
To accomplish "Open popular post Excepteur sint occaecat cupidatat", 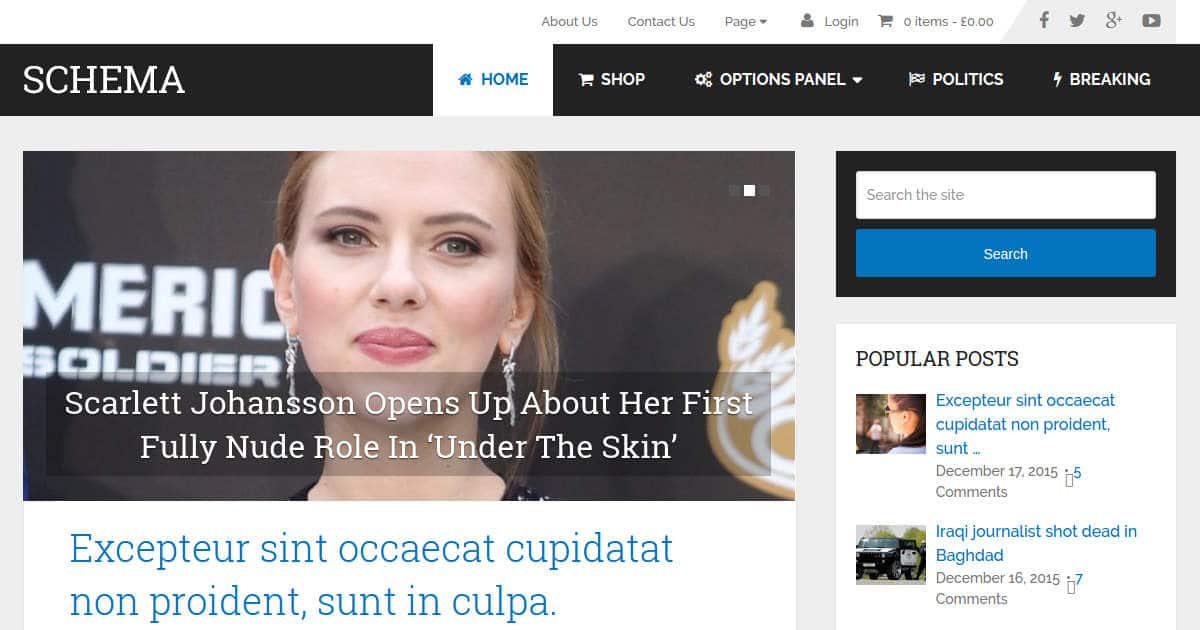I will tap(1025, 424).
